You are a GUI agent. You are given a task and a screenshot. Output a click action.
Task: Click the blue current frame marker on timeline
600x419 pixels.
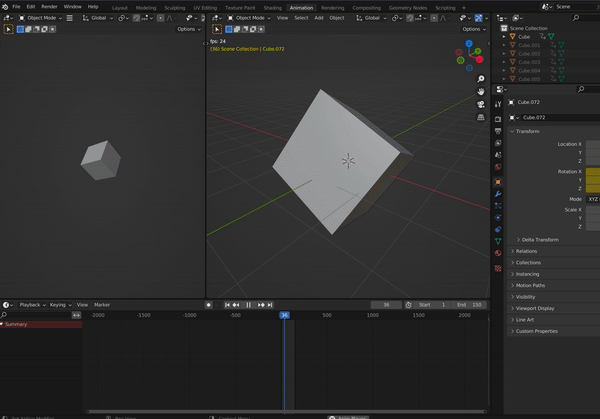pos(284,315)
